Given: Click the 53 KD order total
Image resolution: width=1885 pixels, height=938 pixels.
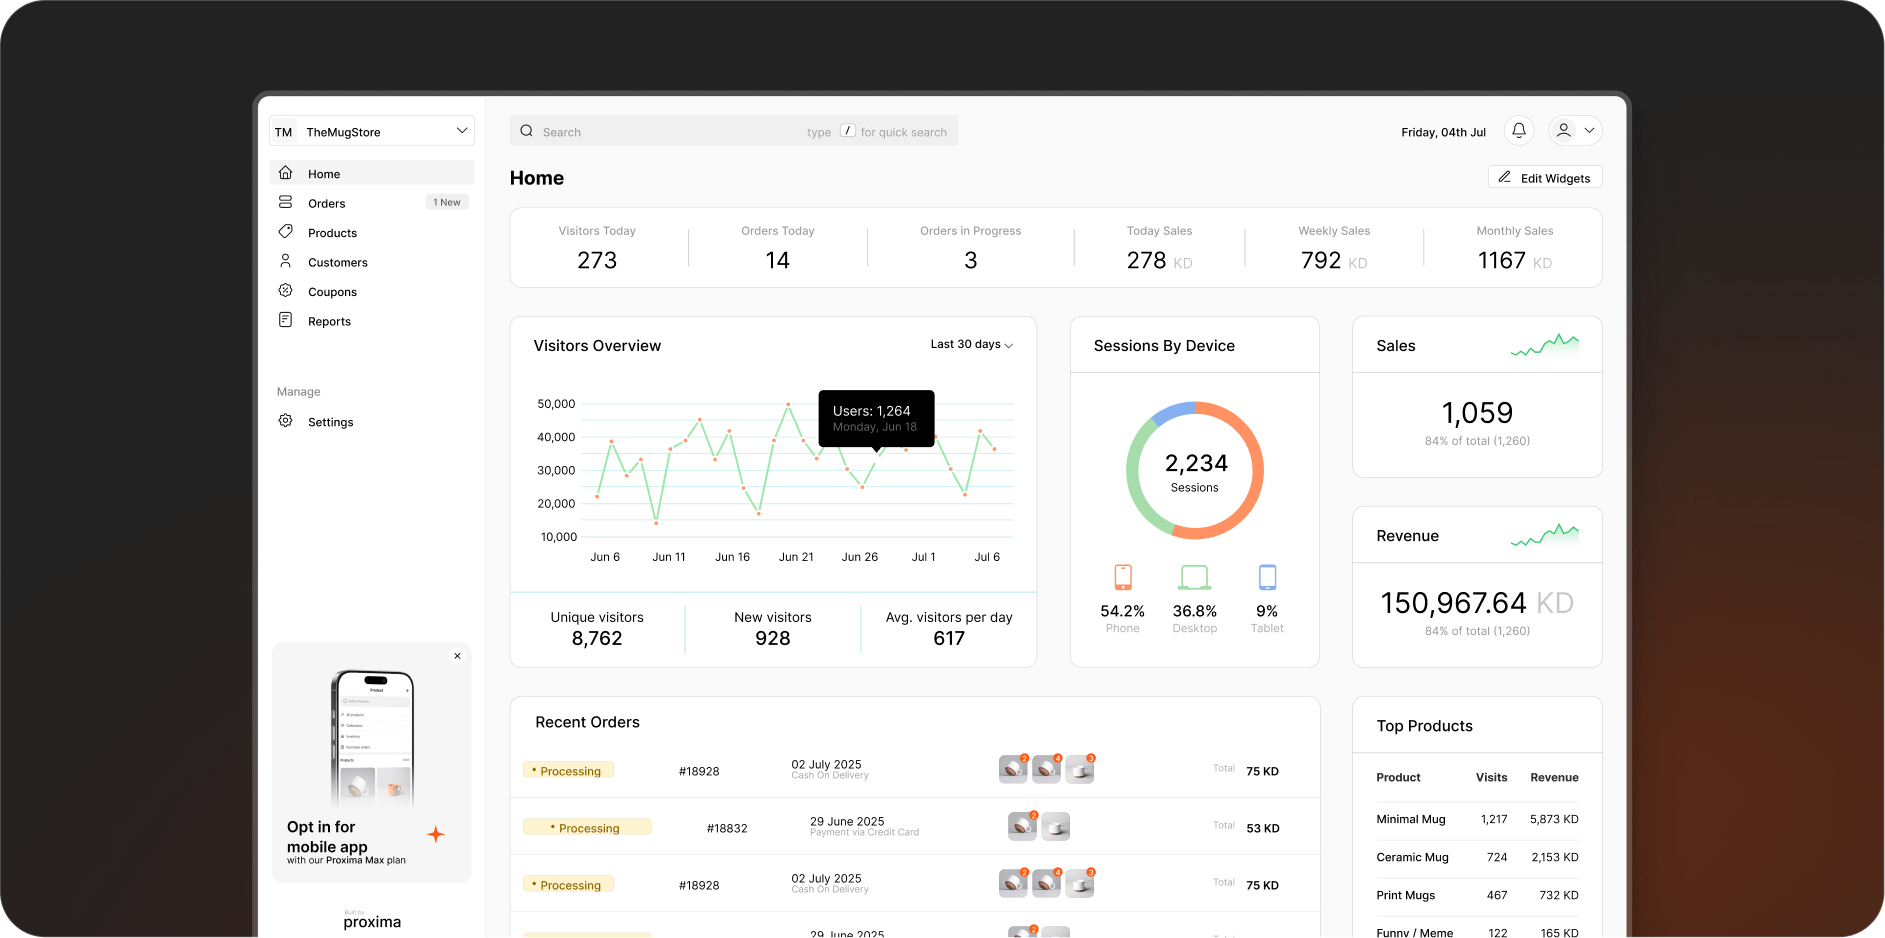Looking at the screenshot, I should point(1263,828).
